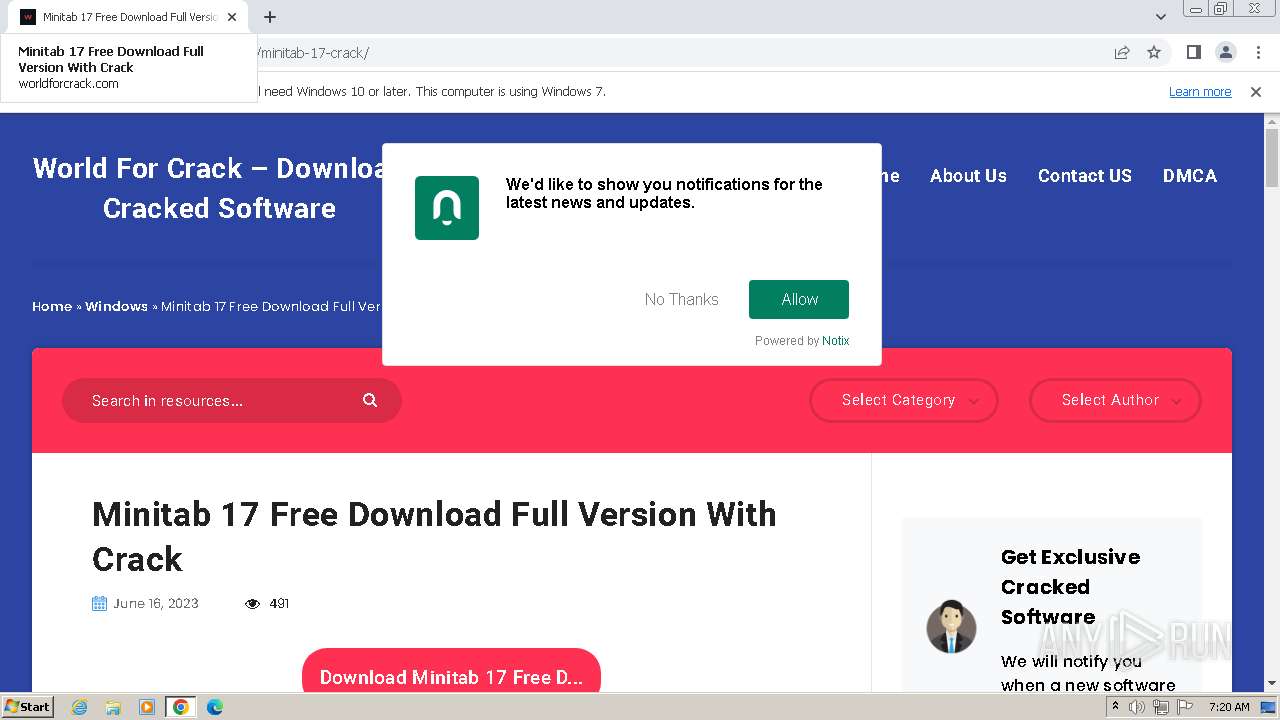Click the Get Exclusive Cracked Software heading

[1070, 587]
